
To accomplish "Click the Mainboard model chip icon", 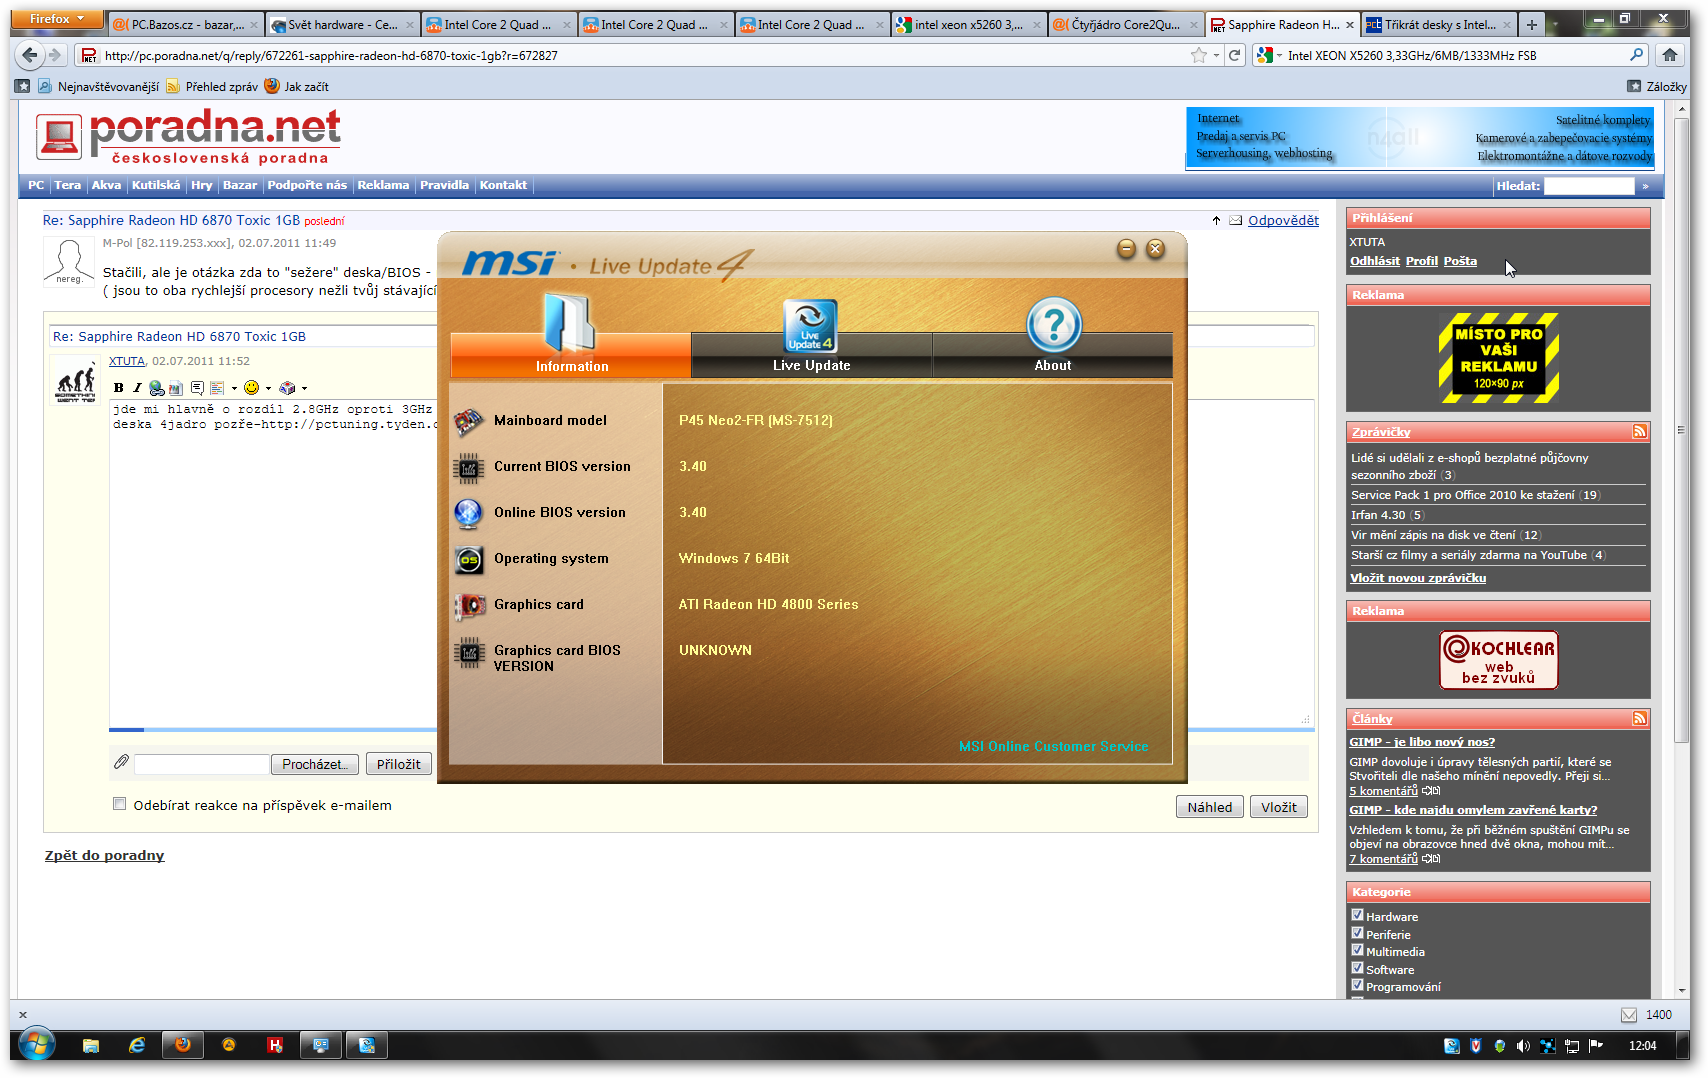I will click(469, 421).
